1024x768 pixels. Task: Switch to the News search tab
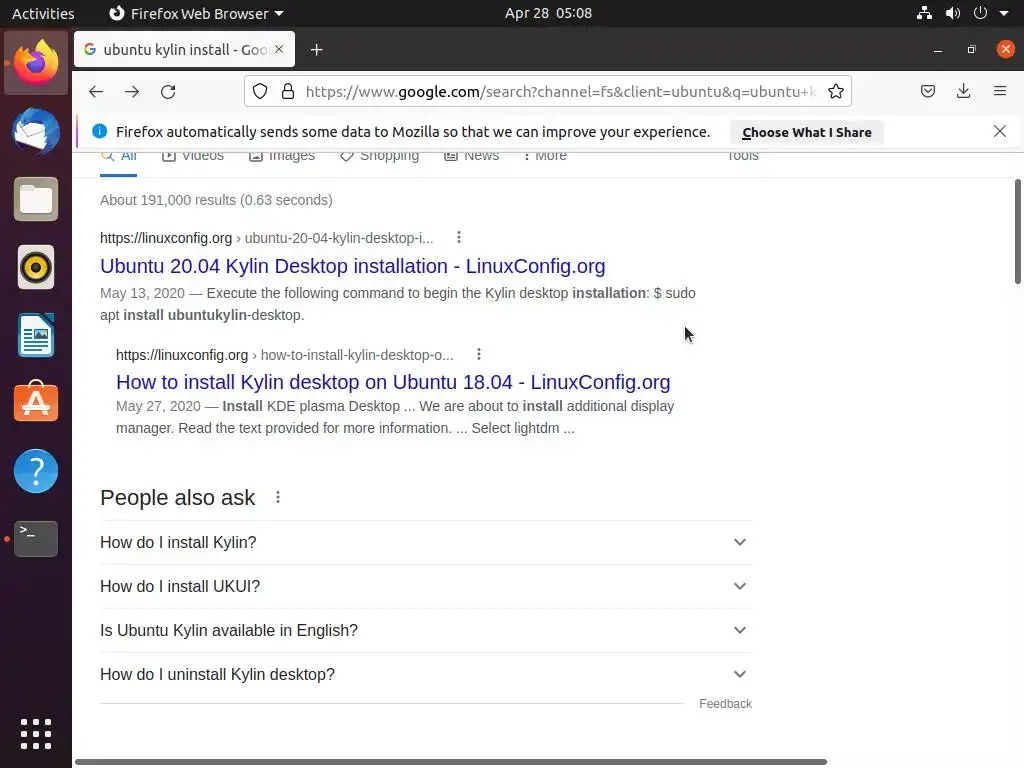click(x=472, y=157)
